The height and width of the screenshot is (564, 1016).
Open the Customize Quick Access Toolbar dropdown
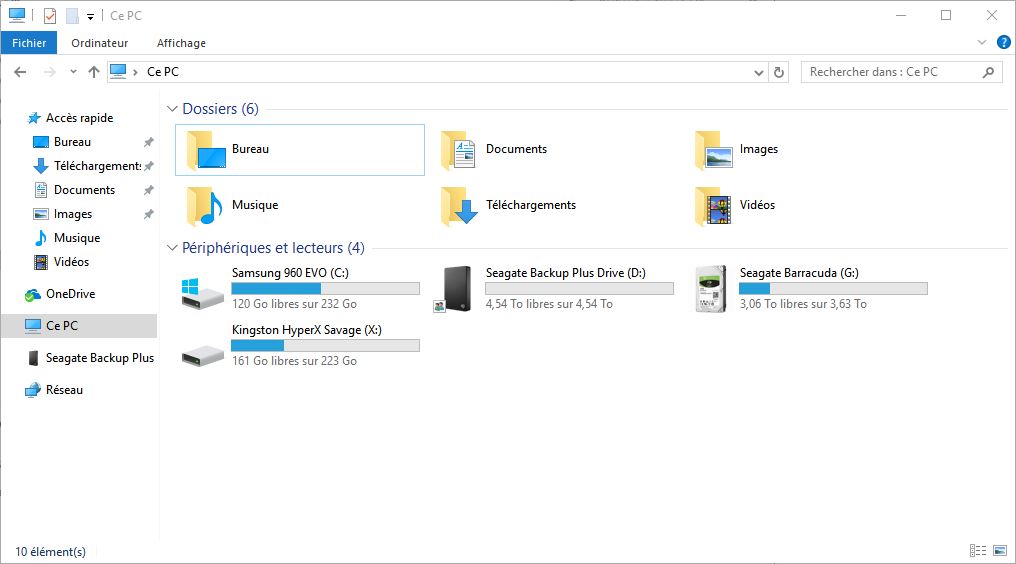[90, 17]
